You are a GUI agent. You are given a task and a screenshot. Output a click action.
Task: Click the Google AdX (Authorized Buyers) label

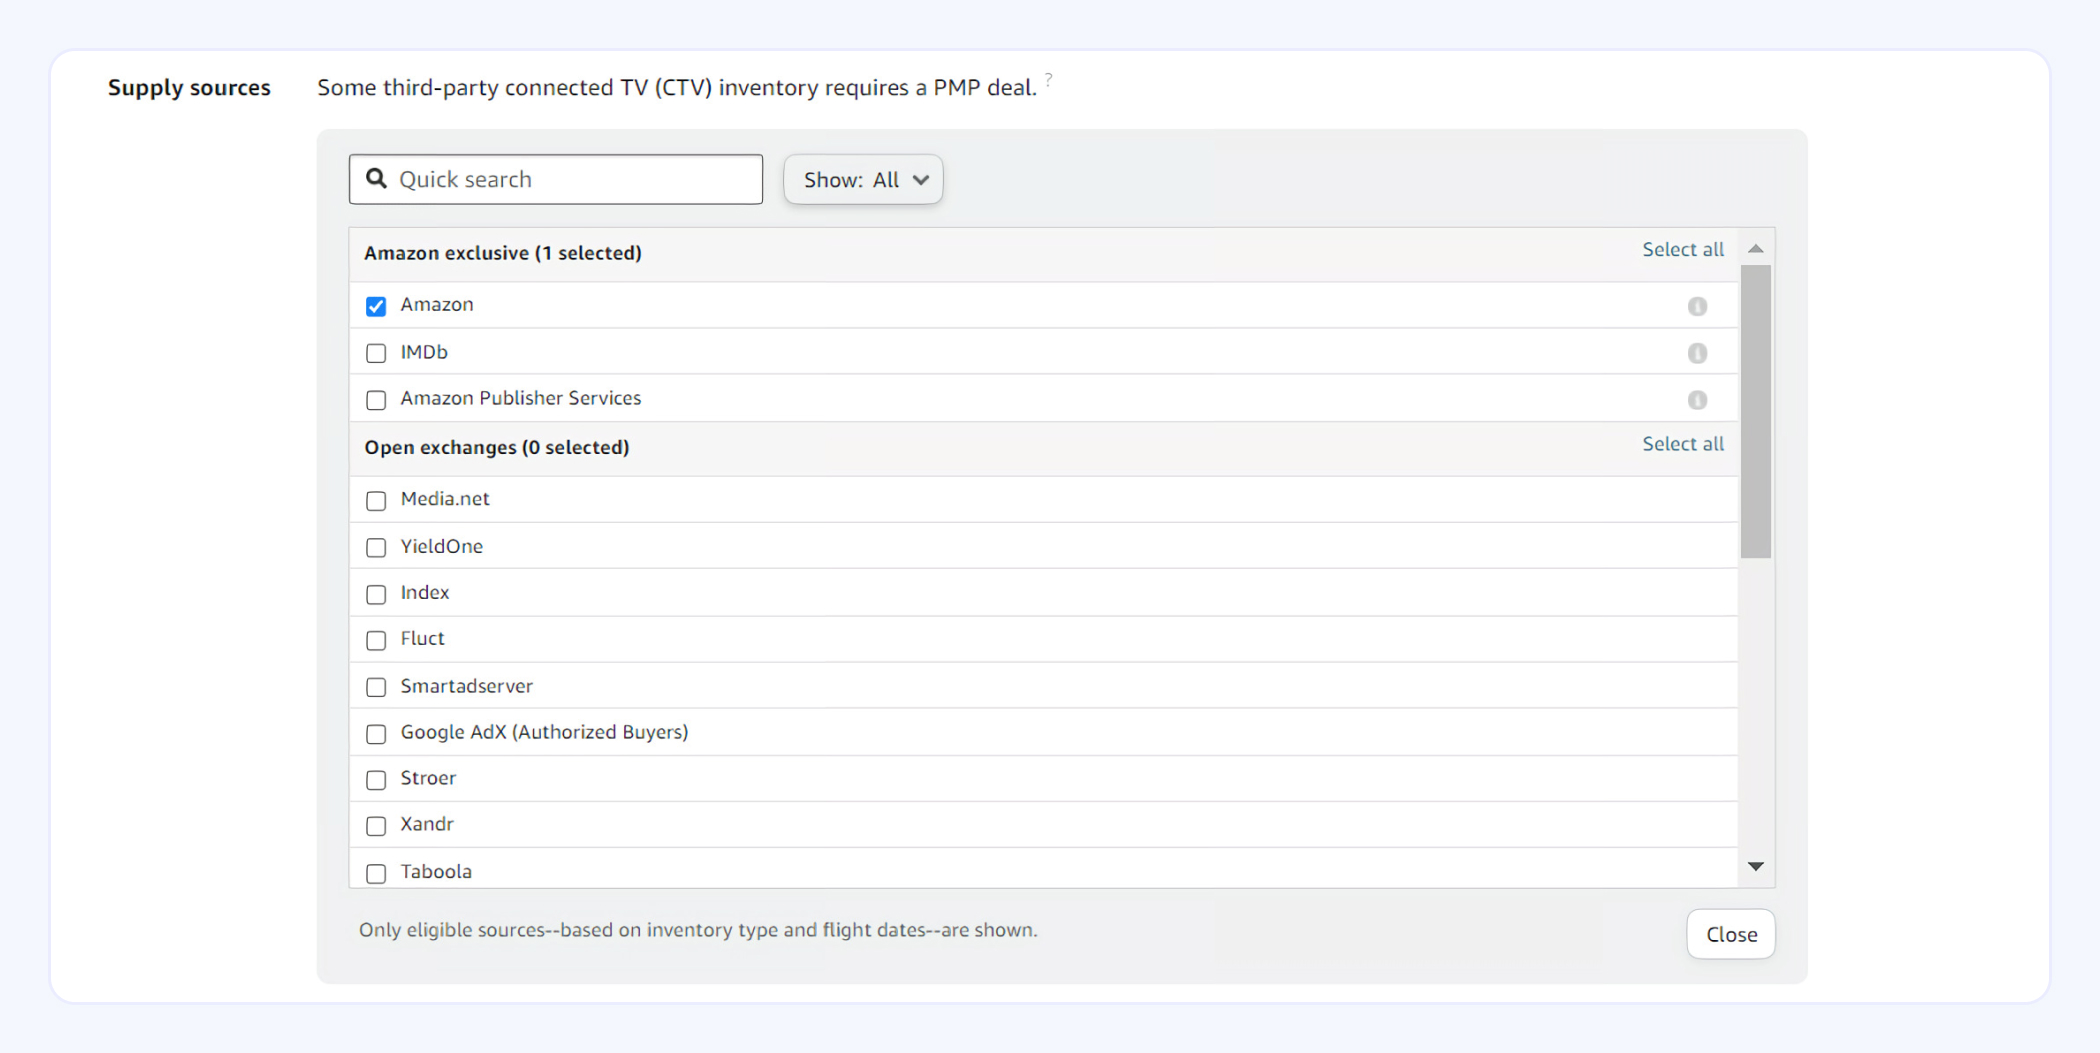point(544,732)
